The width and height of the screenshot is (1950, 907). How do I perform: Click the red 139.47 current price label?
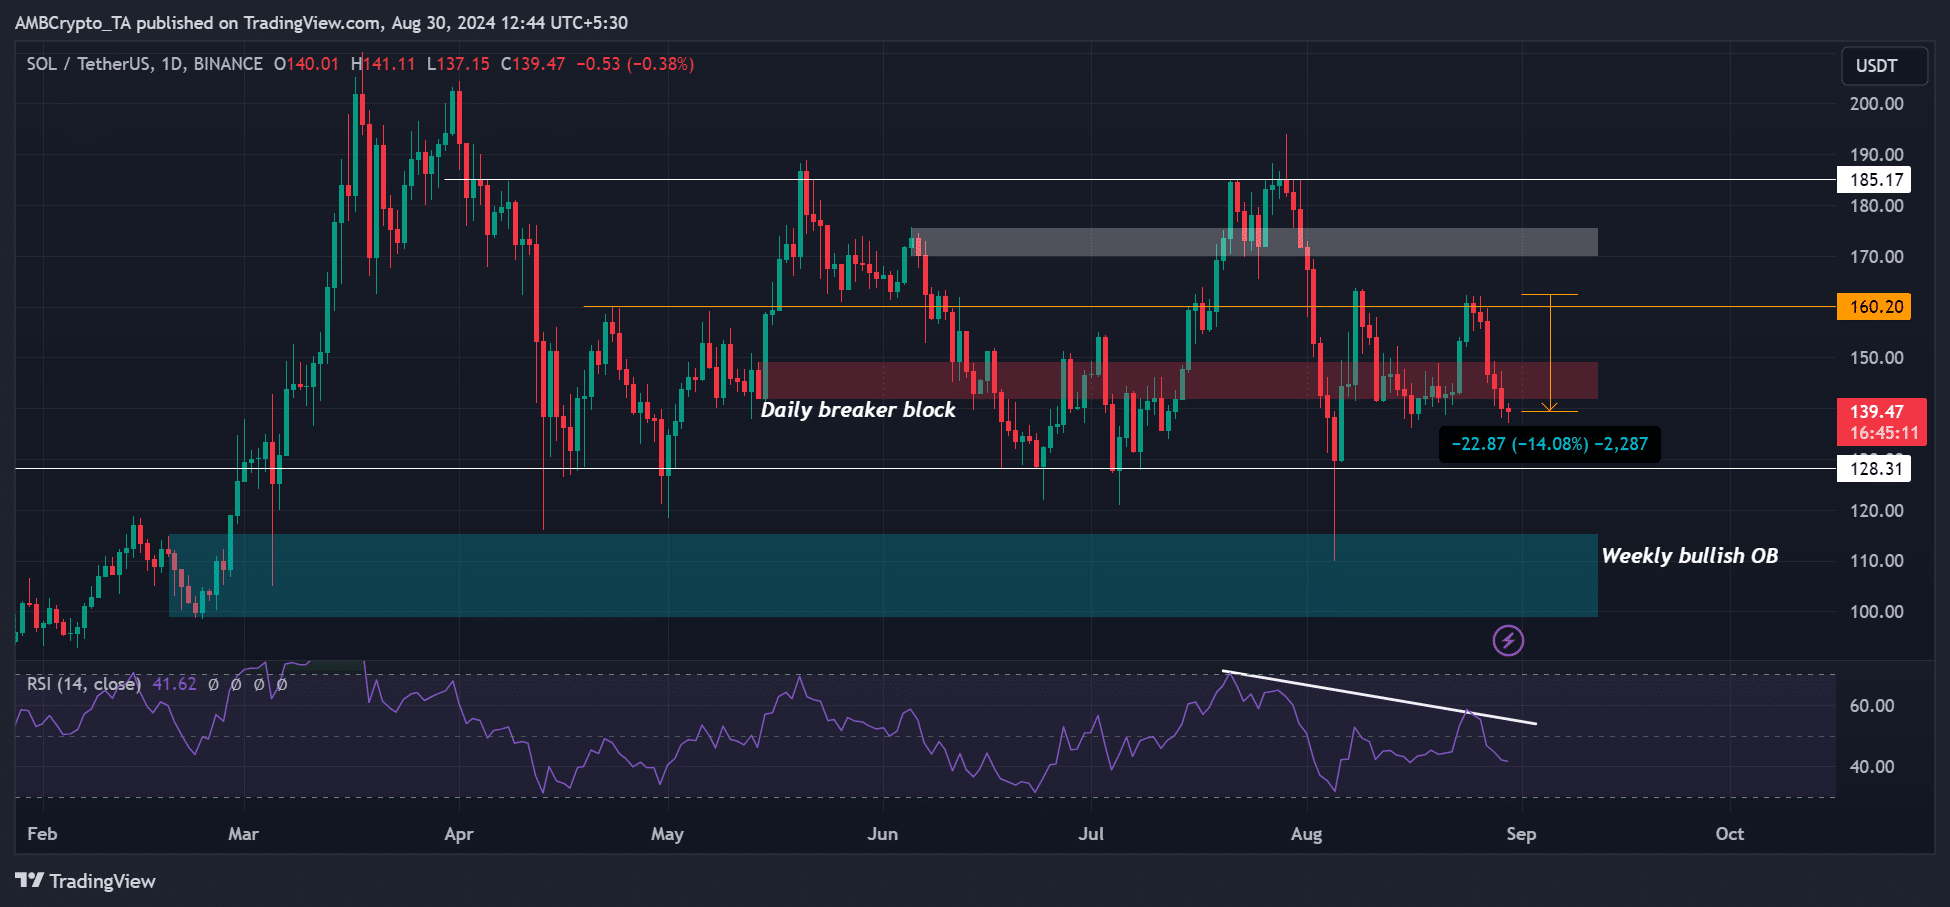tap(1882, 422)
